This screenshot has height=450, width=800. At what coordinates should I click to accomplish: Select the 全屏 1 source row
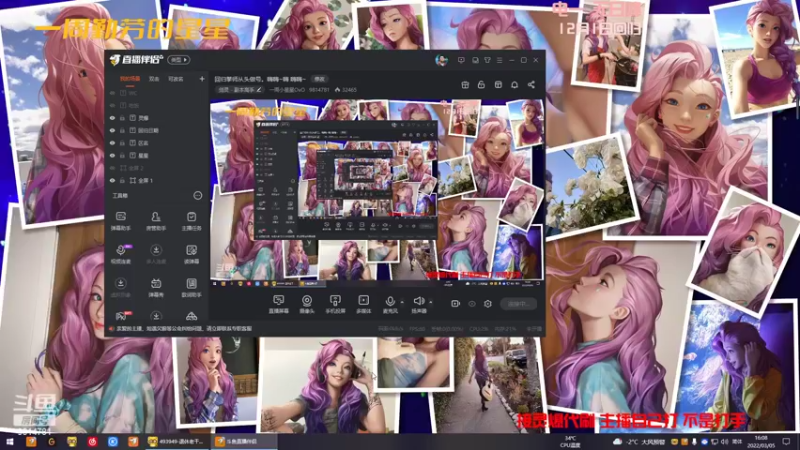158,181
